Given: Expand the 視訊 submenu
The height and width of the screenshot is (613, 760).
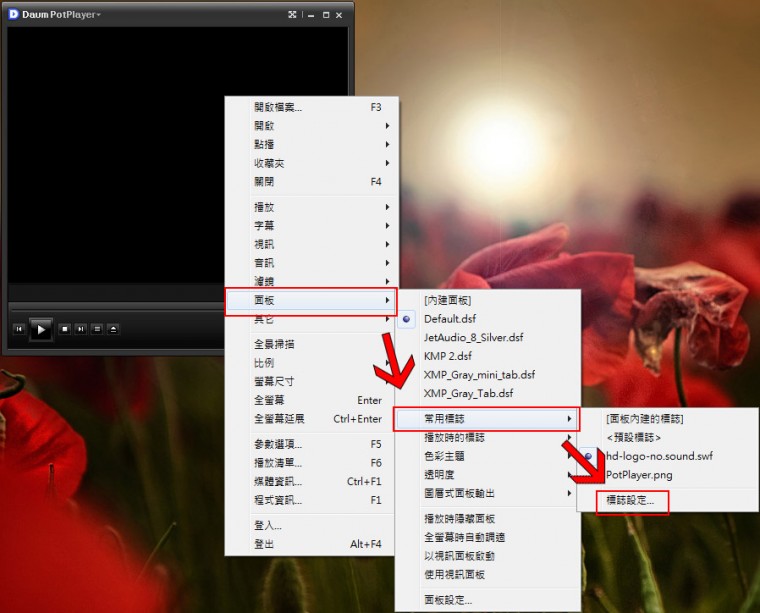Looking at the screenshot, I should pyautogui.click(x=312, y=244).
